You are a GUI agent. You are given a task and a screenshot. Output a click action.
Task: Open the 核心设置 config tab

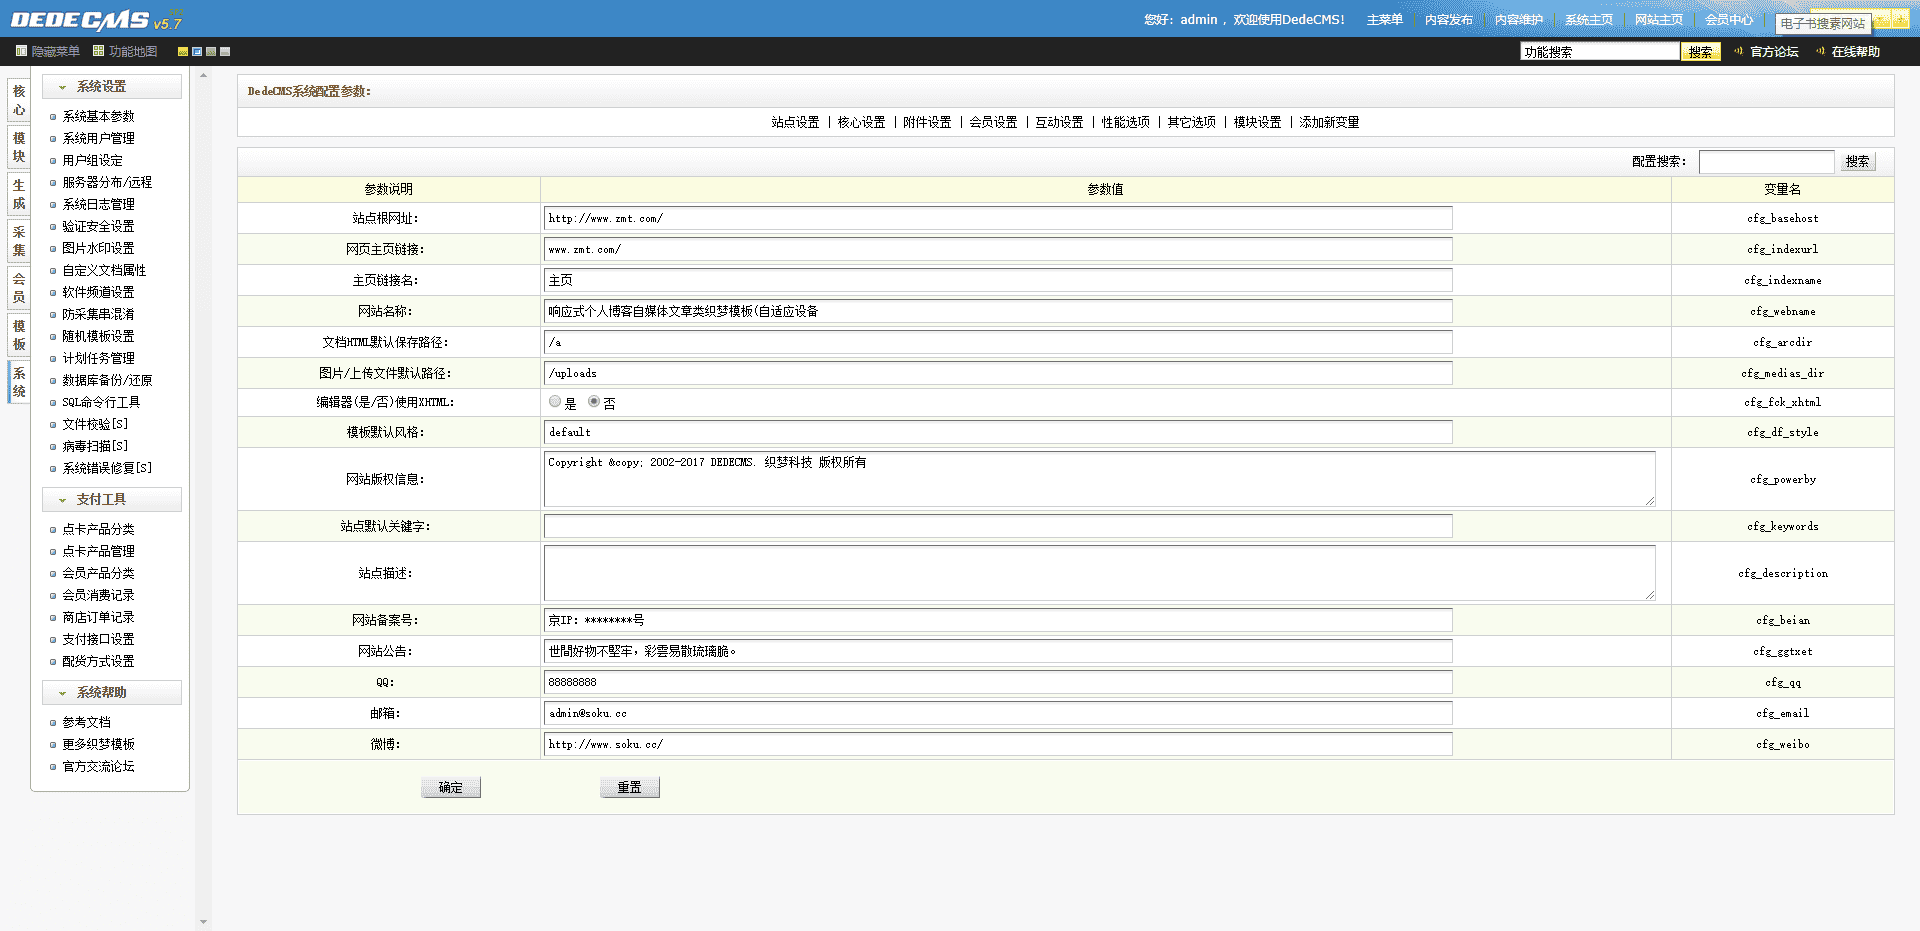pyautogui.click(x=861, y=122)
